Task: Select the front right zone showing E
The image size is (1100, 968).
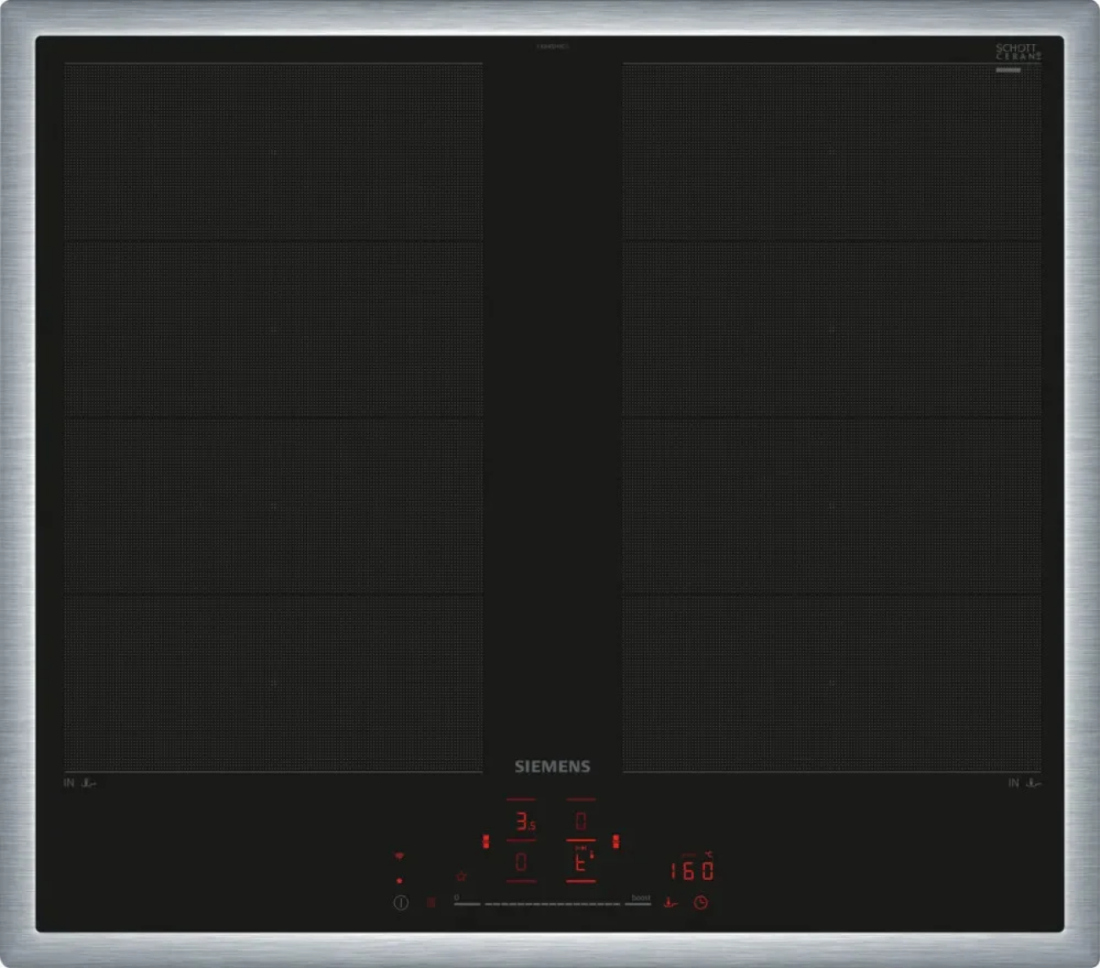Action: coord(581,862)
